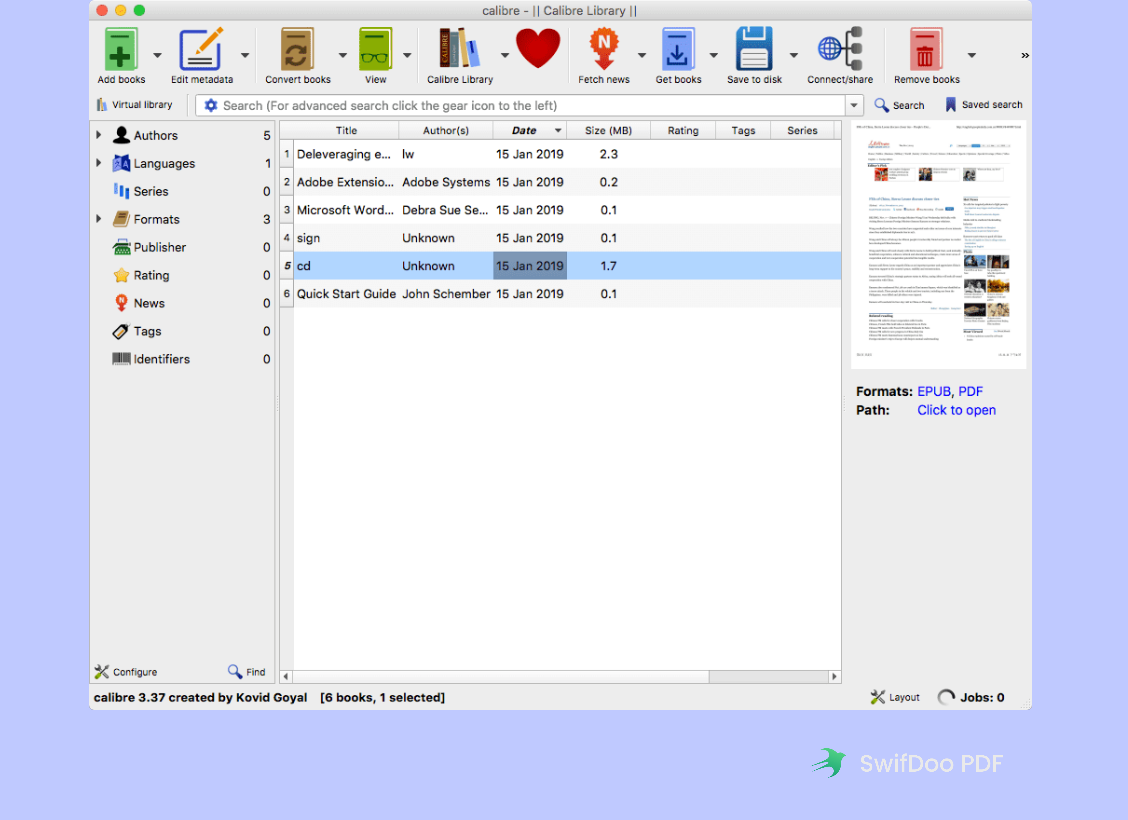
Task: Open the Get books dropdown arrow
Action: point(713,55)
